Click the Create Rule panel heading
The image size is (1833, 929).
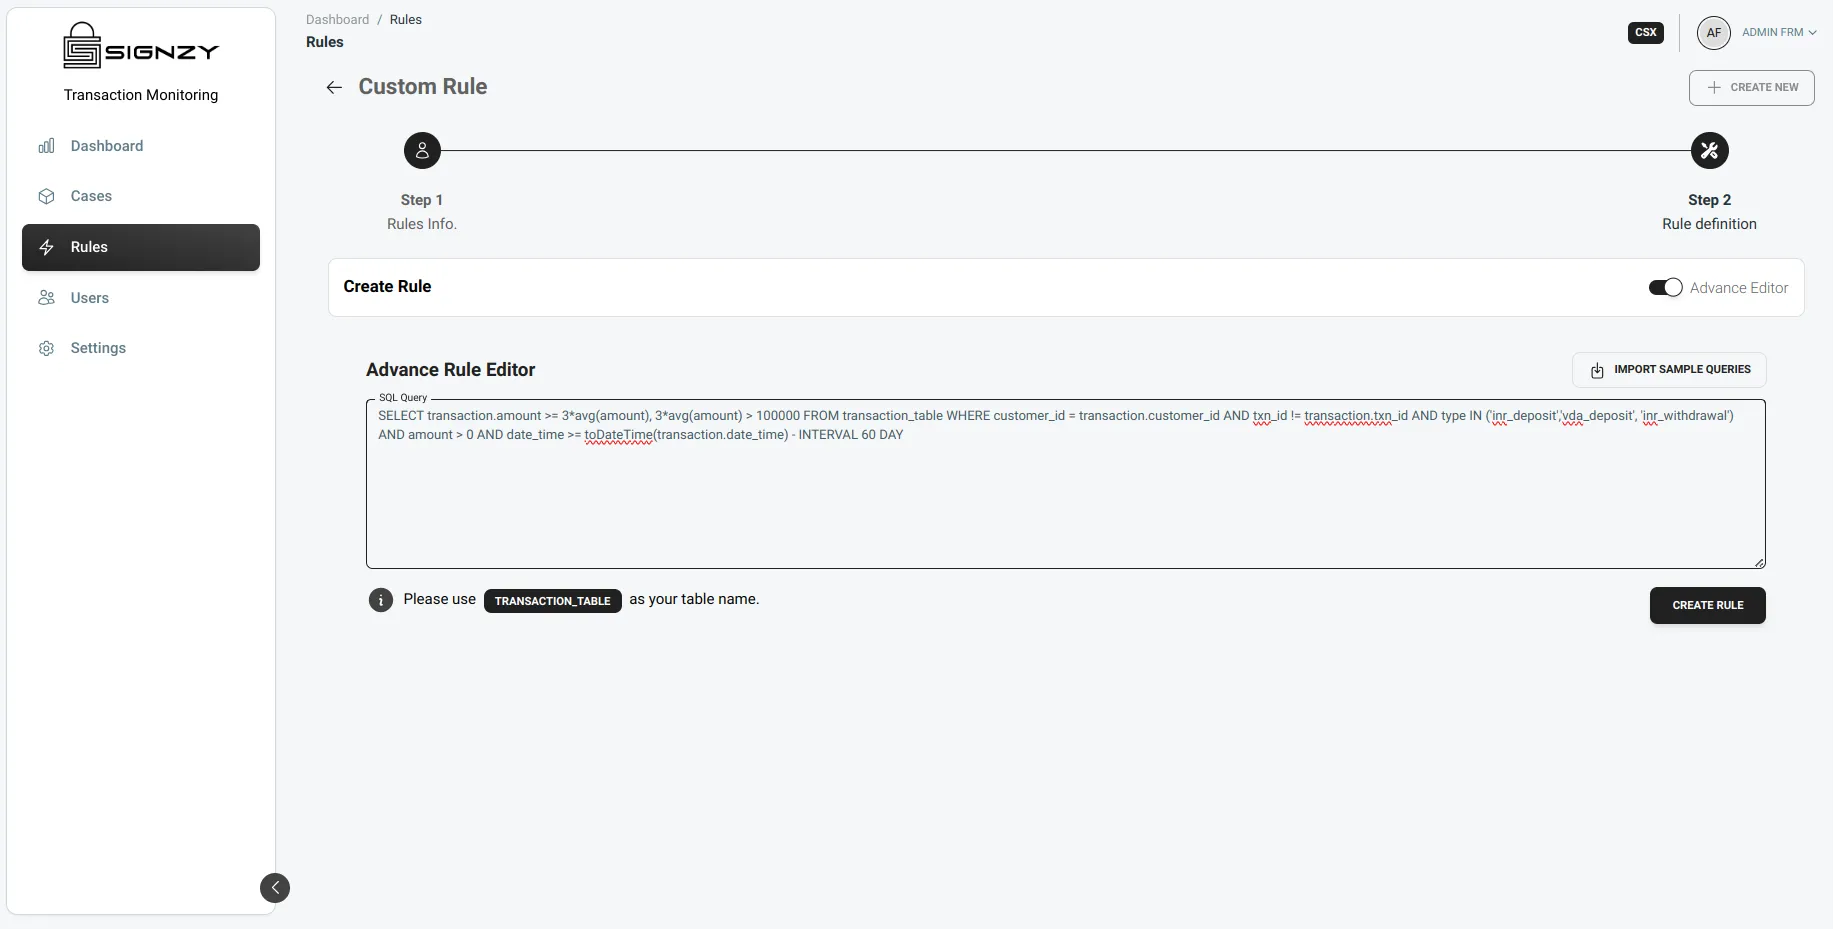tap(387, 287)
